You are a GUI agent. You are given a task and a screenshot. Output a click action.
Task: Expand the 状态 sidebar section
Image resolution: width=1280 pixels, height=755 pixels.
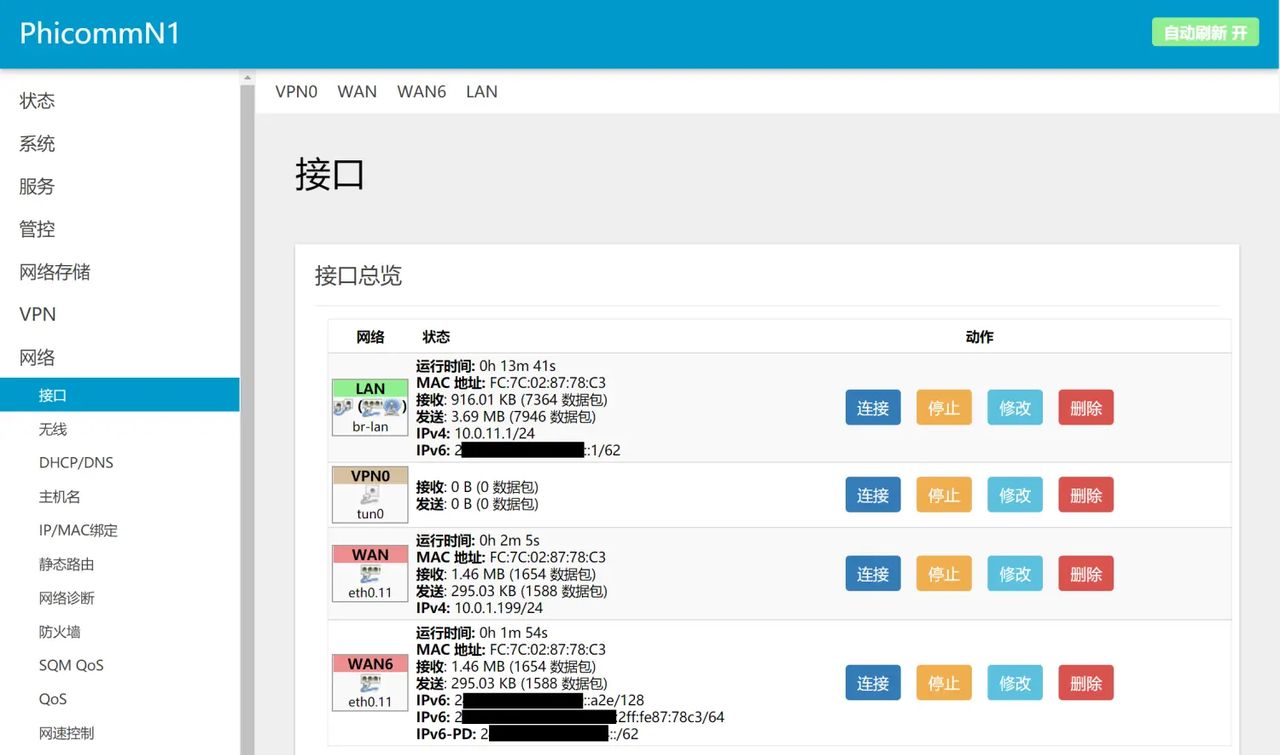click(37, 100)
